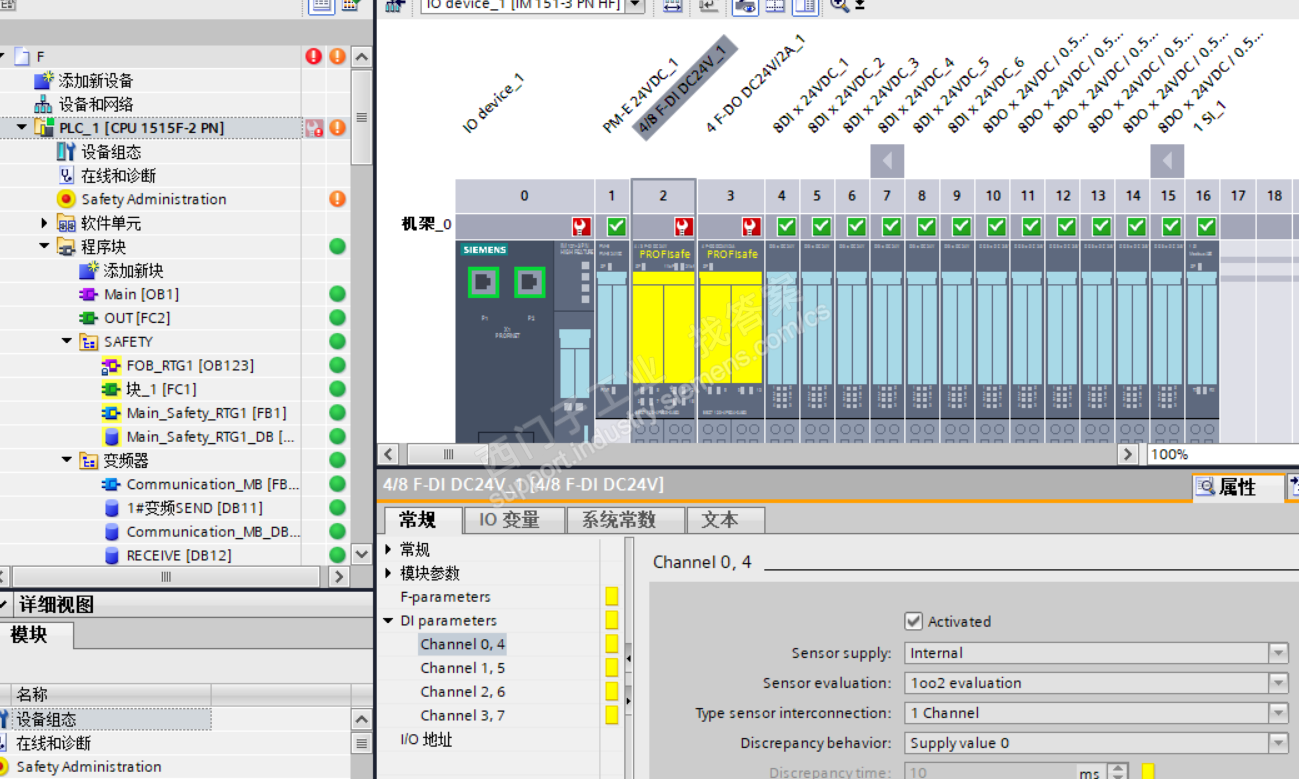Click the FOB_RTG1 [OB123] block icon
Viewport: 1299px width, 779px height.
(111, 365)
